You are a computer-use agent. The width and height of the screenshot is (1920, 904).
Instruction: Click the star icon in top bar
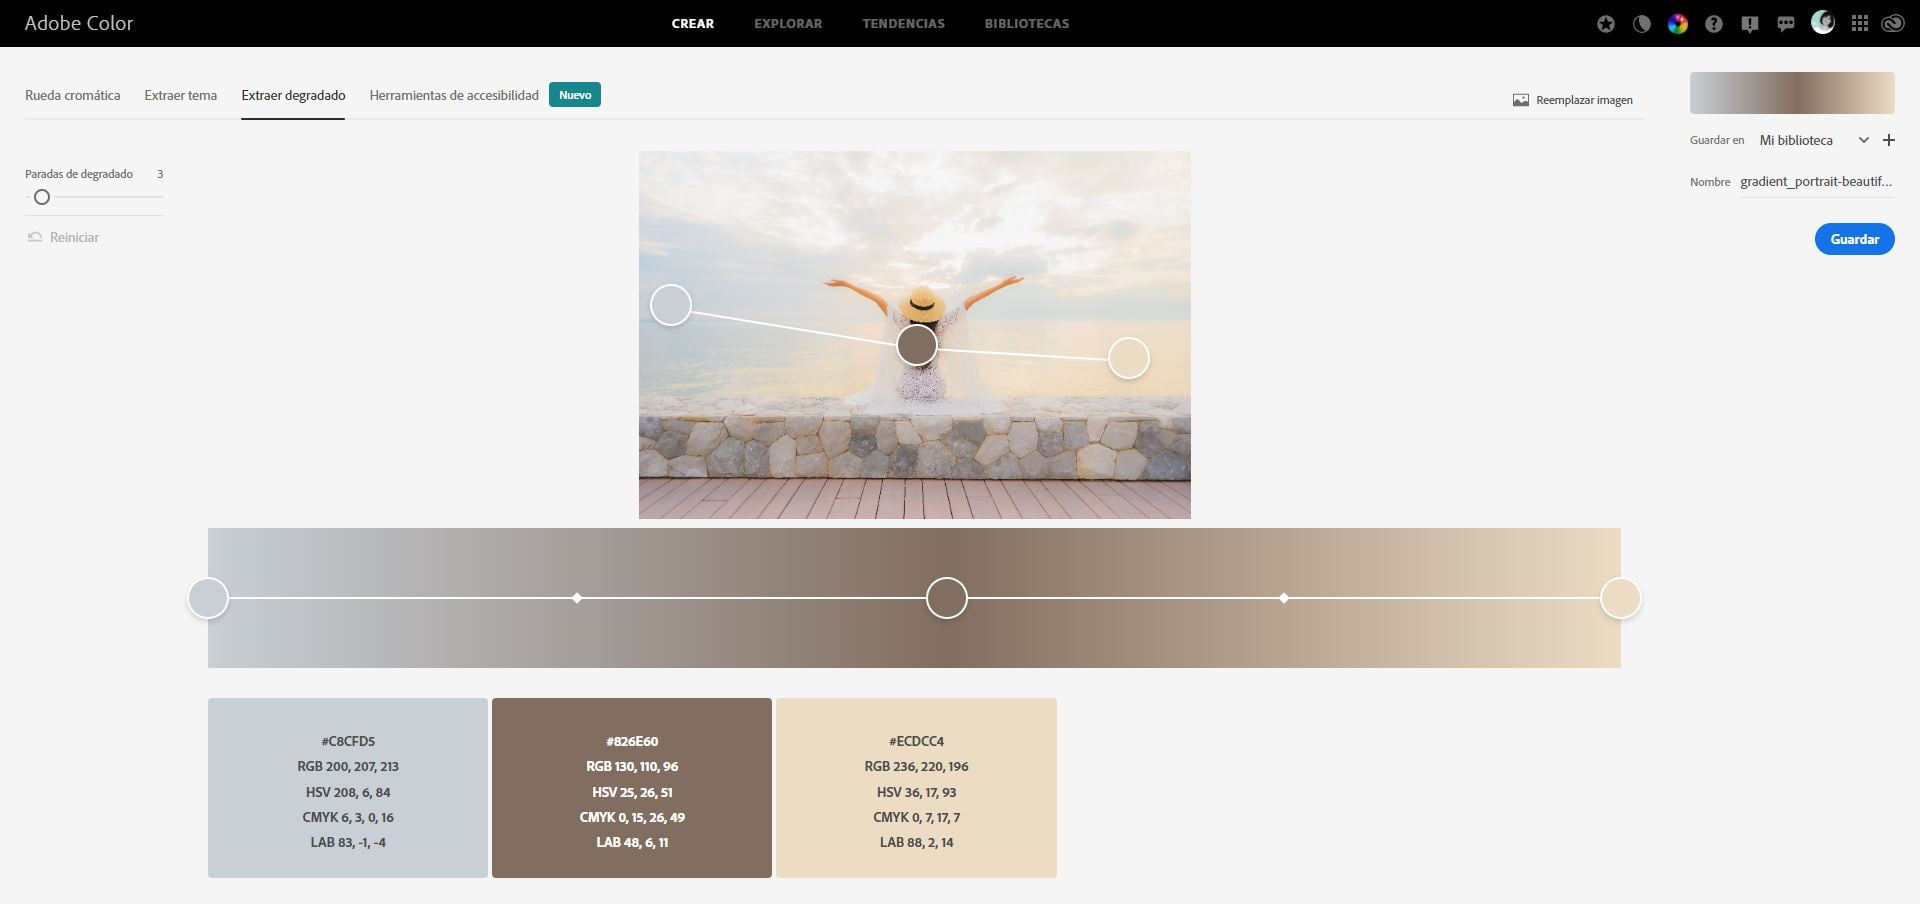pos(1606,24)
